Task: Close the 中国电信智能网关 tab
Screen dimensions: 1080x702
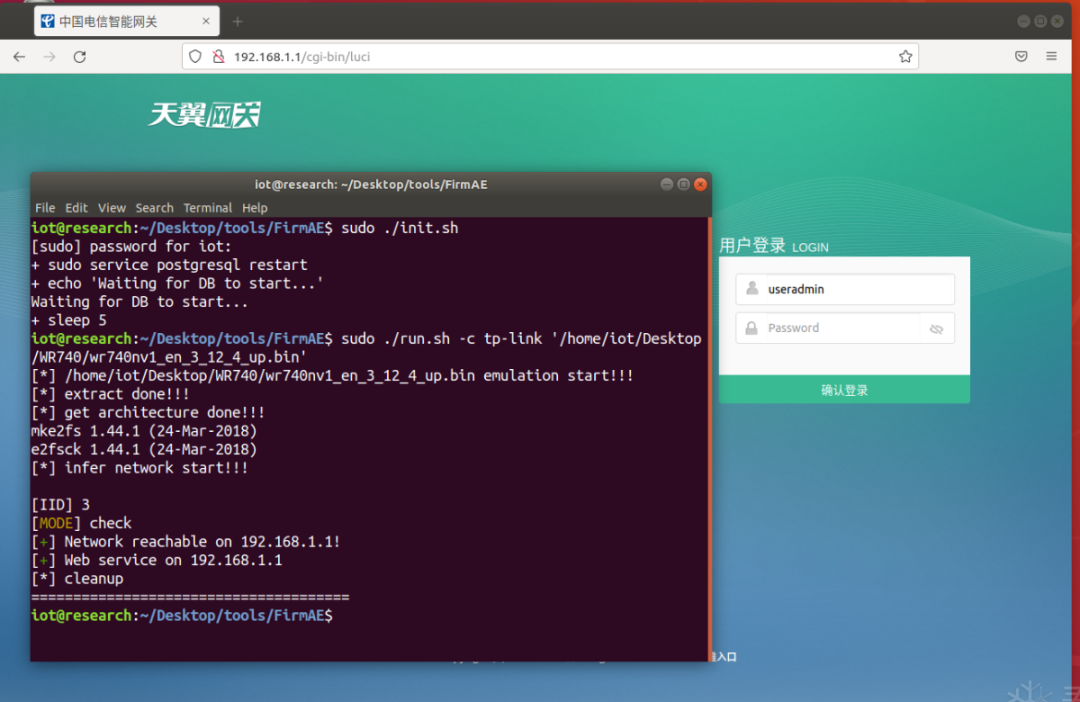Action: pos(205,21)
